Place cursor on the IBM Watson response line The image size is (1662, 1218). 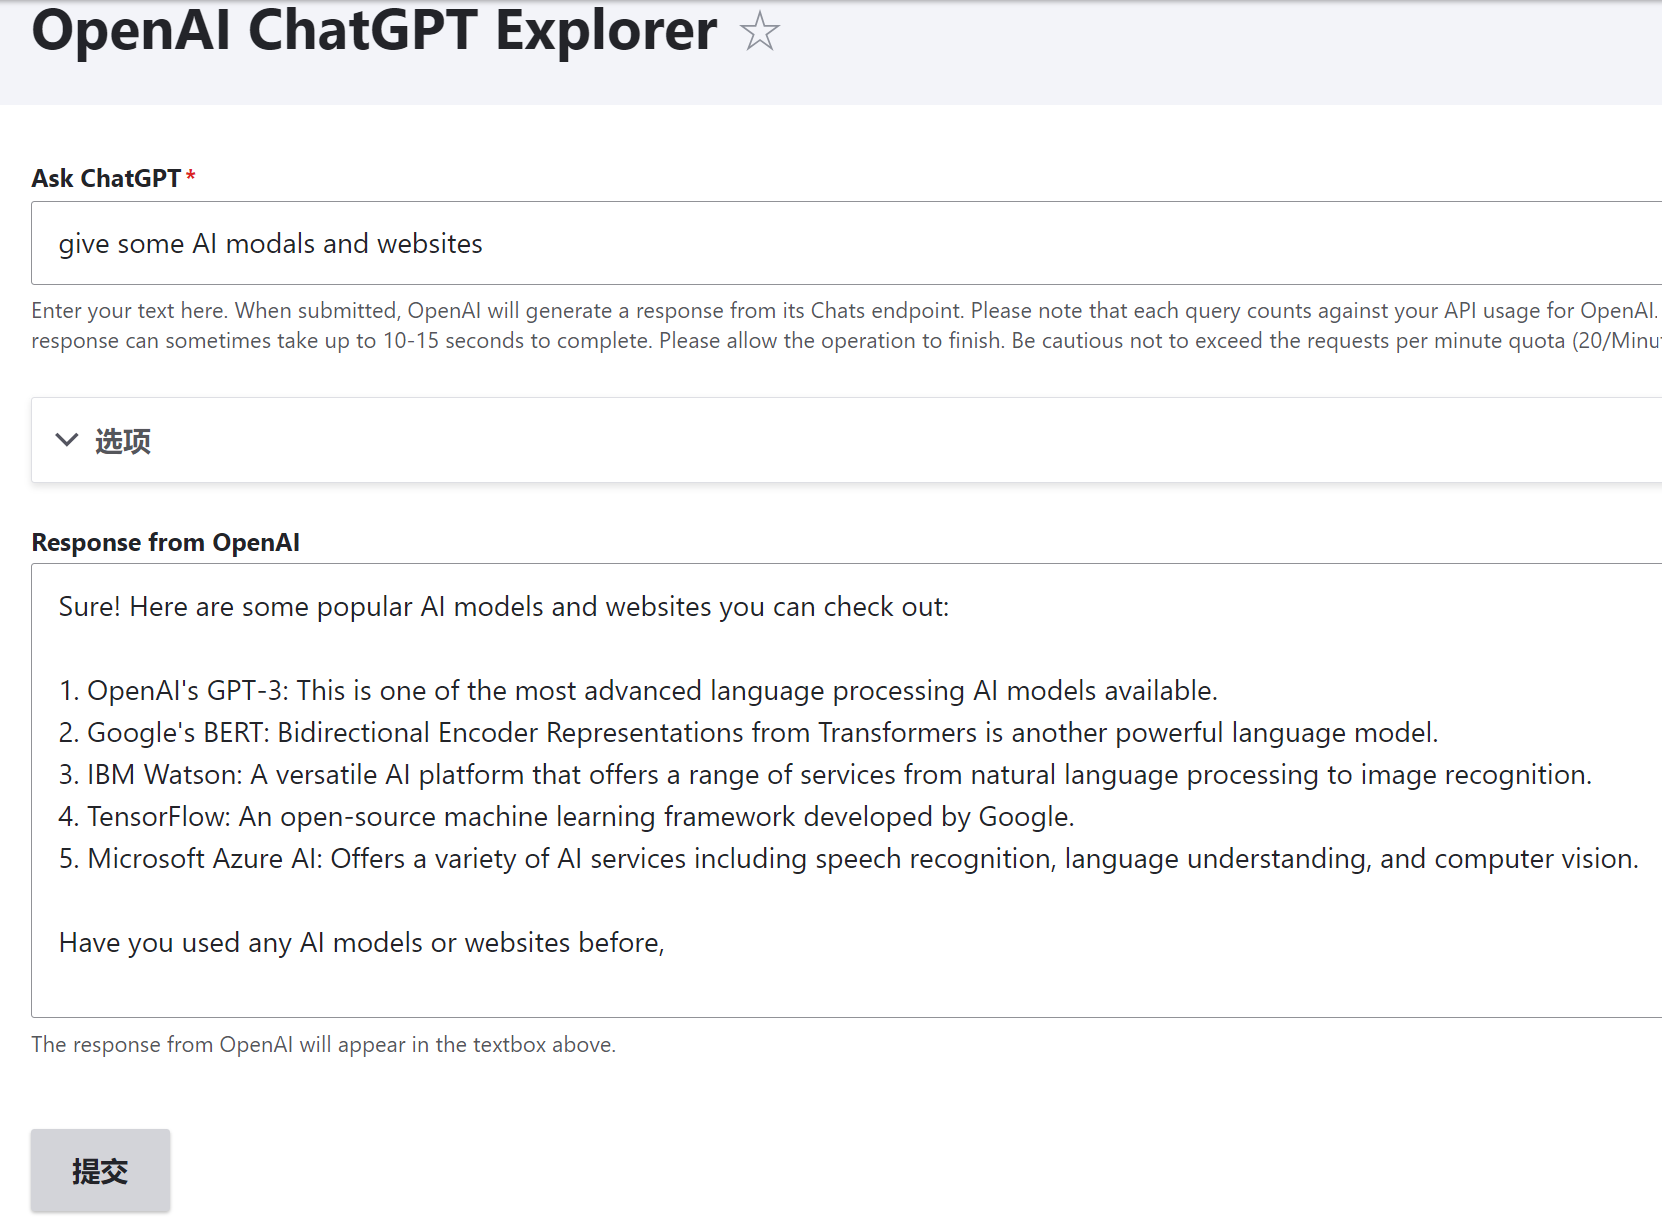pos(825,775)
